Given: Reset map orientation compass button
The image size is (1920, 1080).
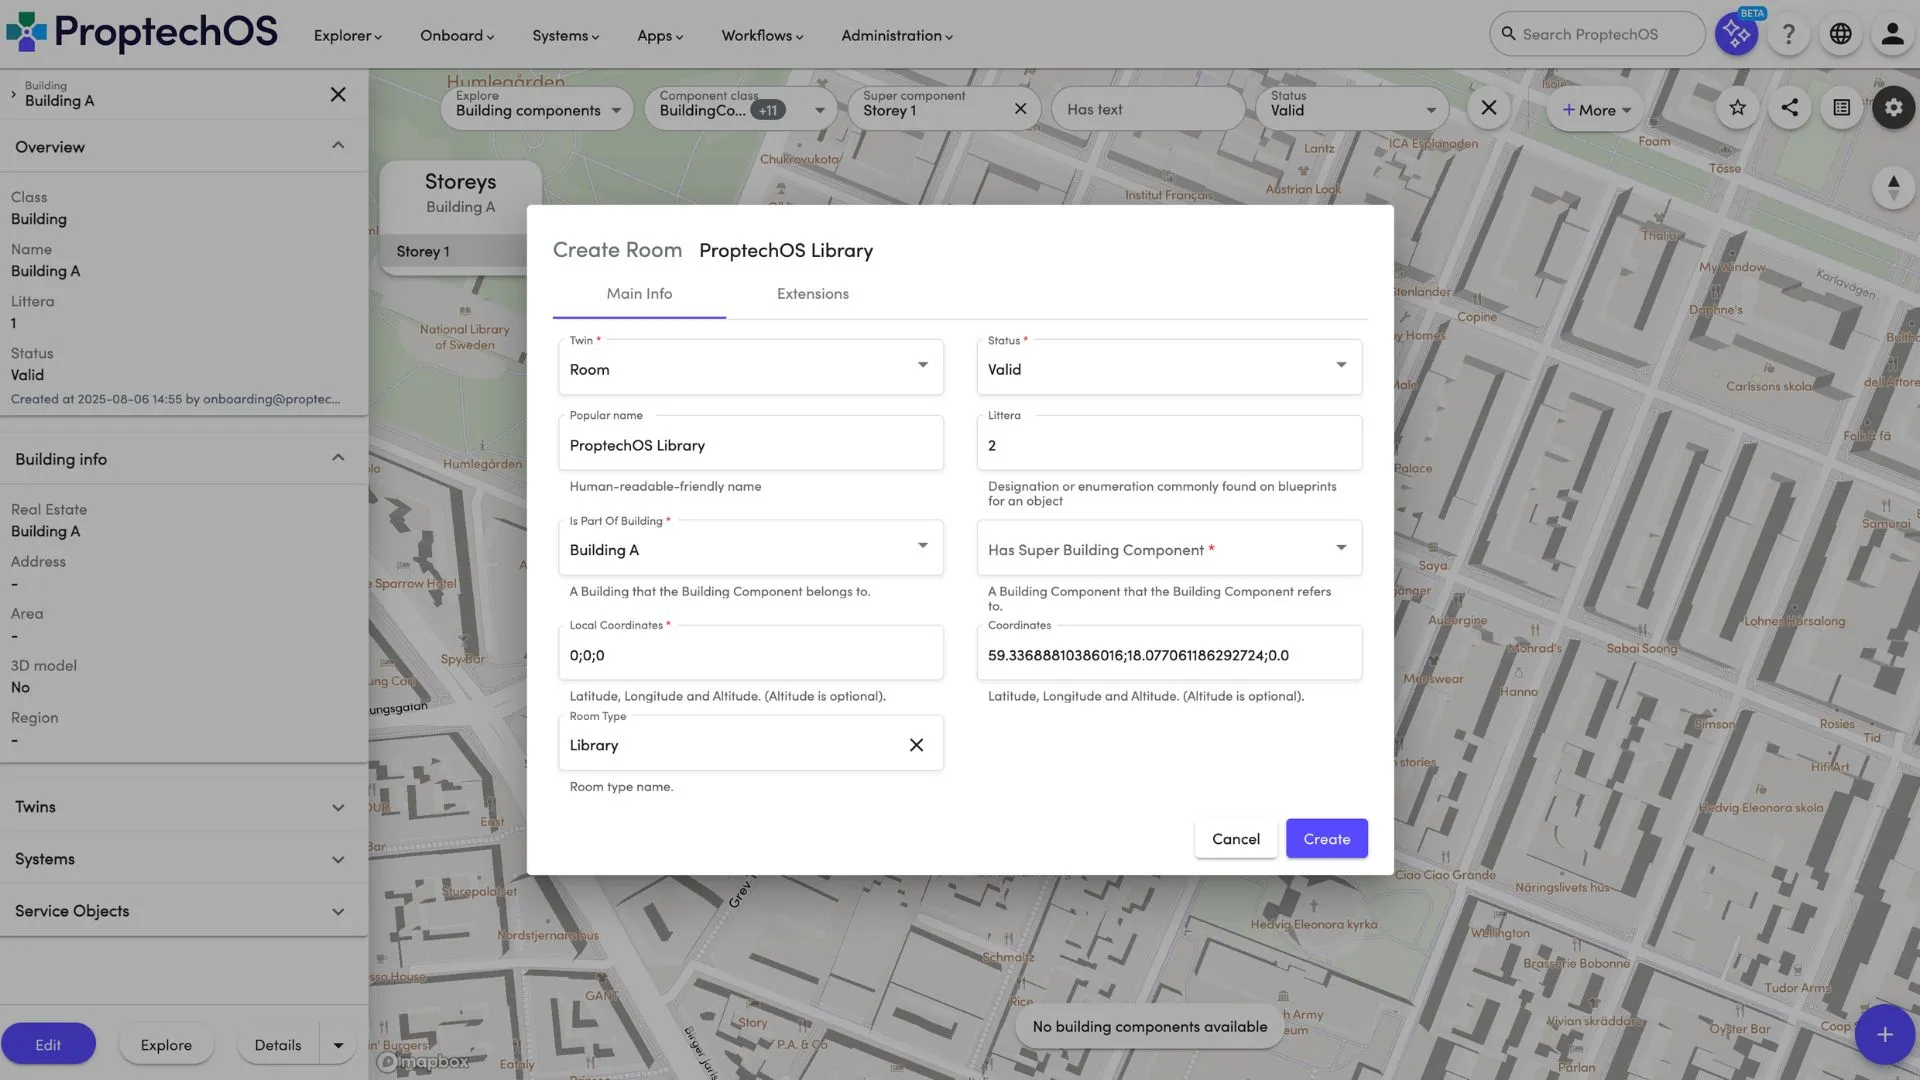Looking at the screenshot, I should [1893, 188].
